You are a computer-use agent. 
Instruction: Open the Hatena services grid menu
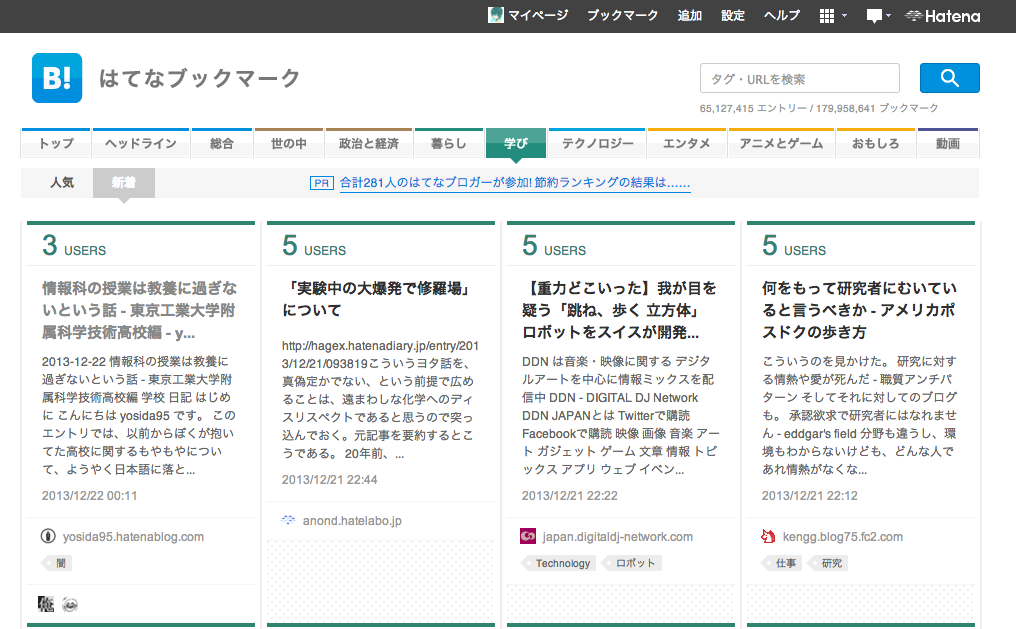827,16
